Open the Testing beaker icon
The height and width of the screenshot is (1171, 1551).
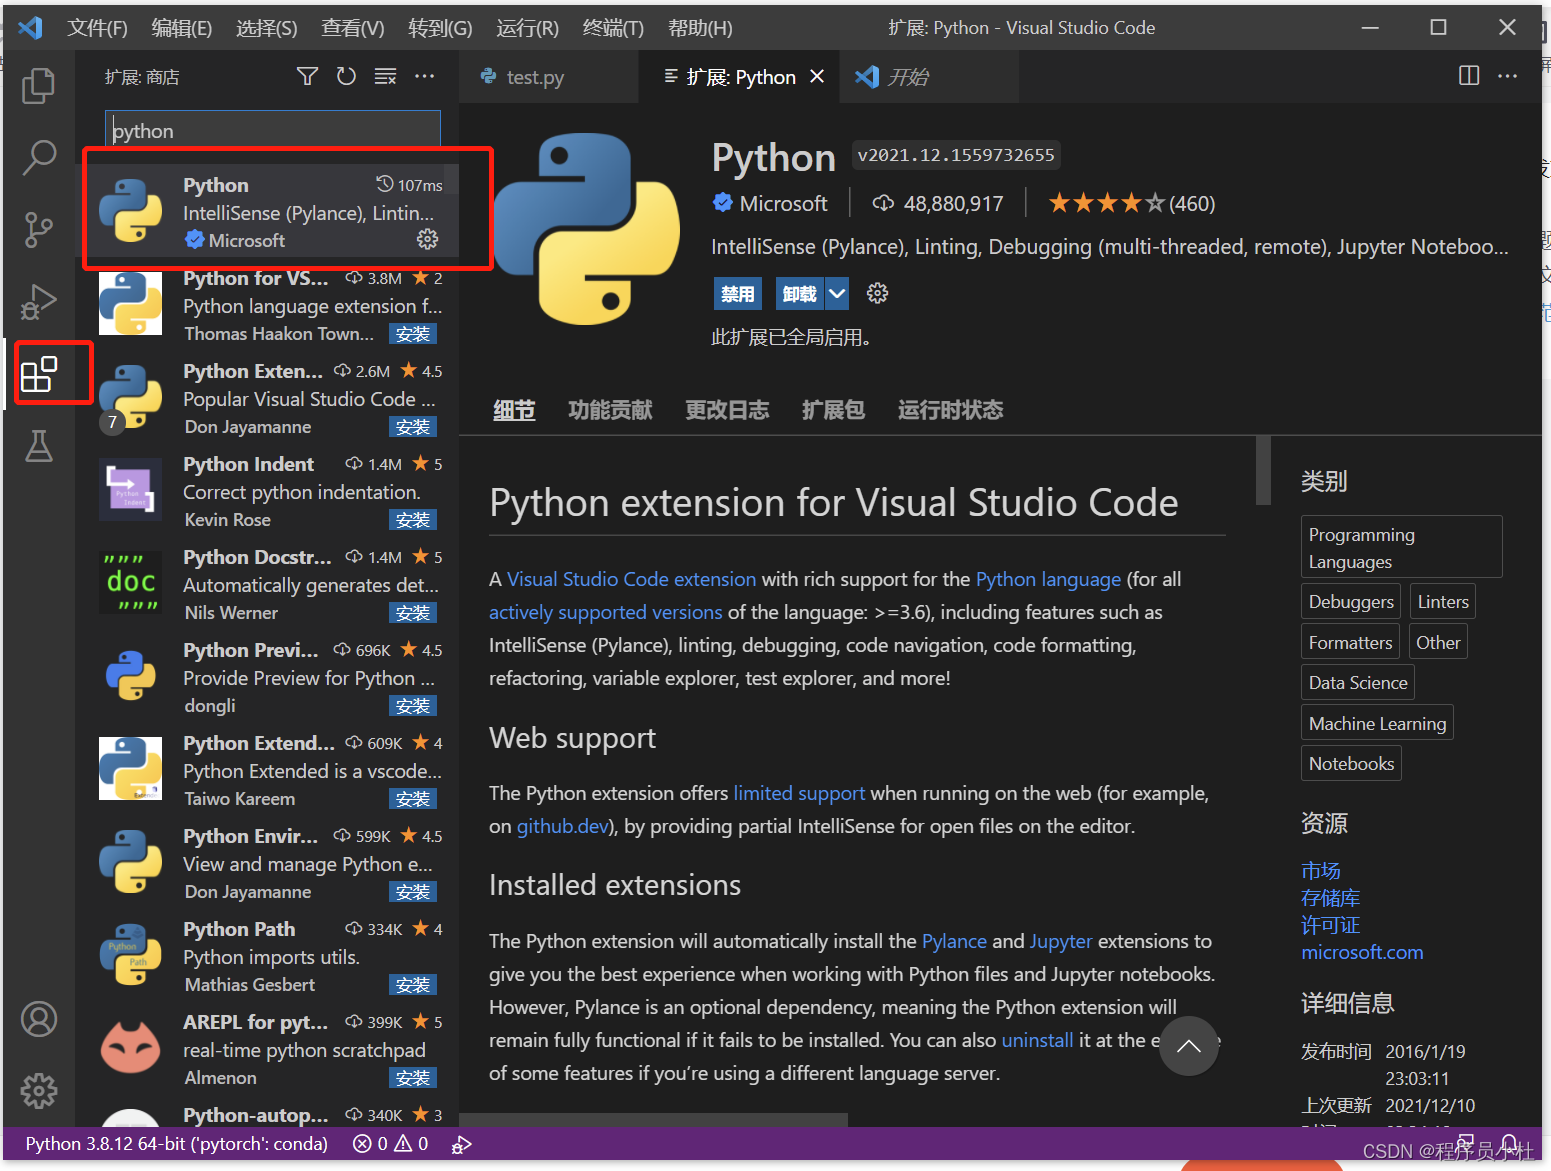tap(38, 446)
